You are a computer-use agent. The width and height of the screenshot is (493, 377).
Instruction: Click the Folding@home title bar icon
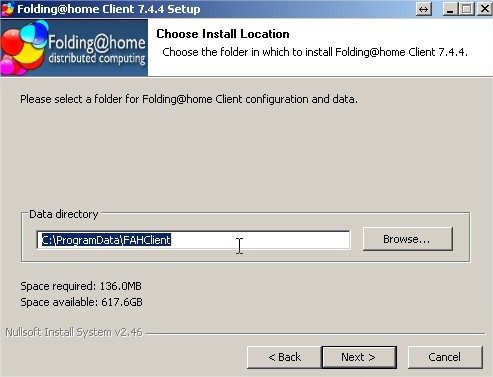click(x=7, y=9)
